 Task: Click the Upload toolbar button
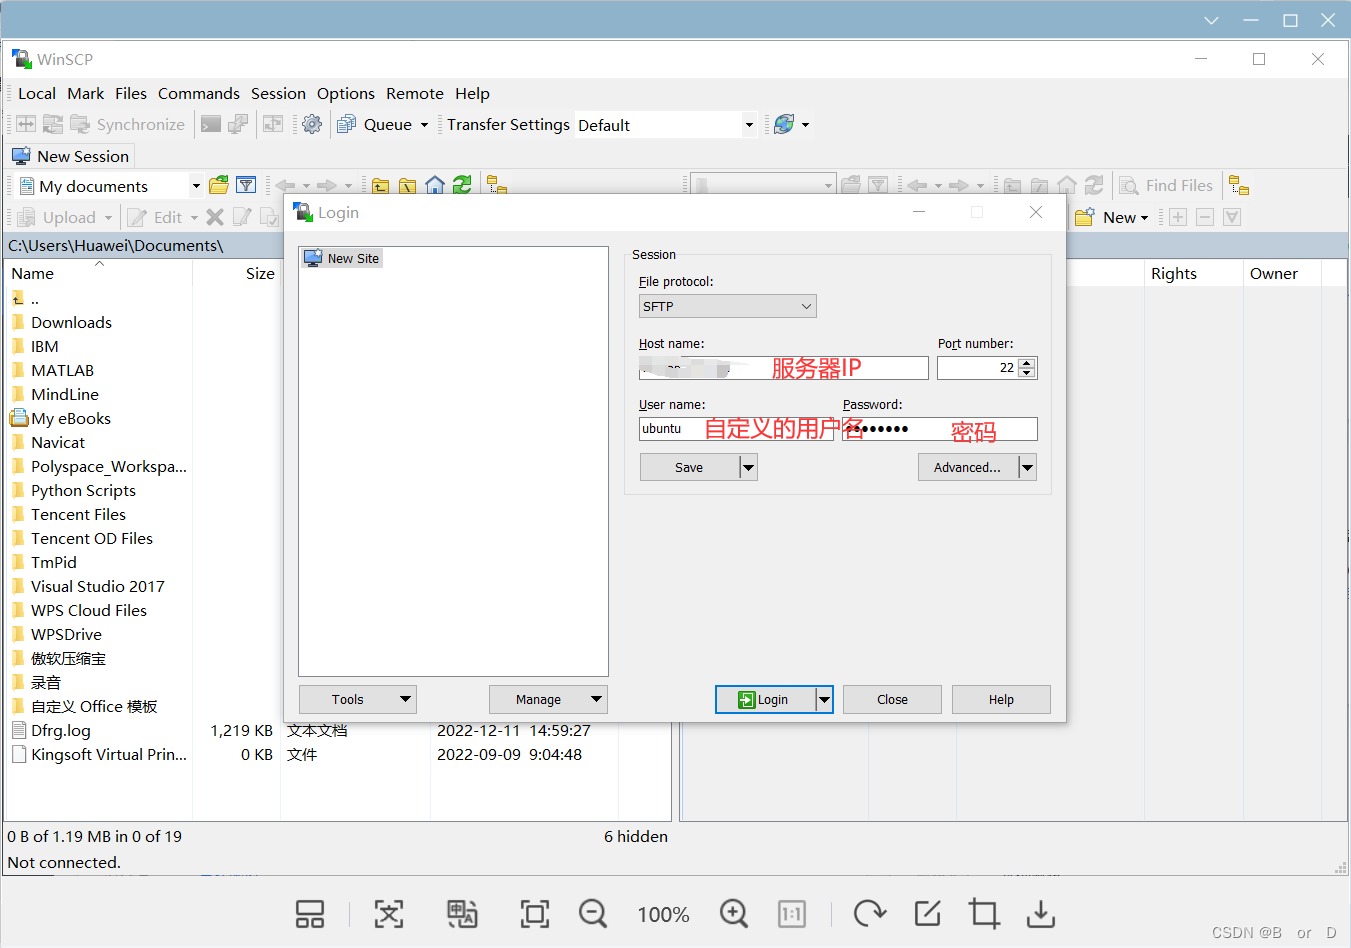pos(57,217)
